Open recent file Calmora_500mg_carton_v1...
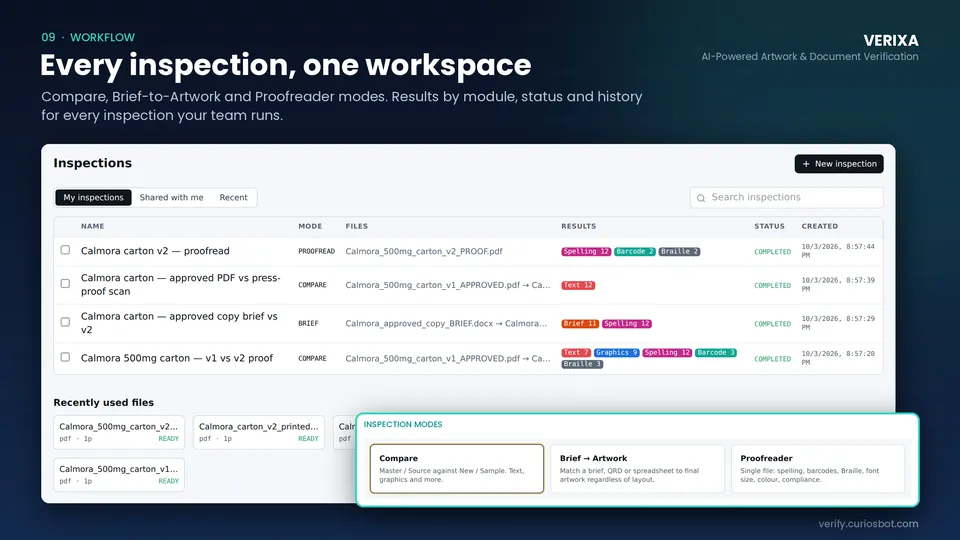960x540 pixels. point(119,474)
